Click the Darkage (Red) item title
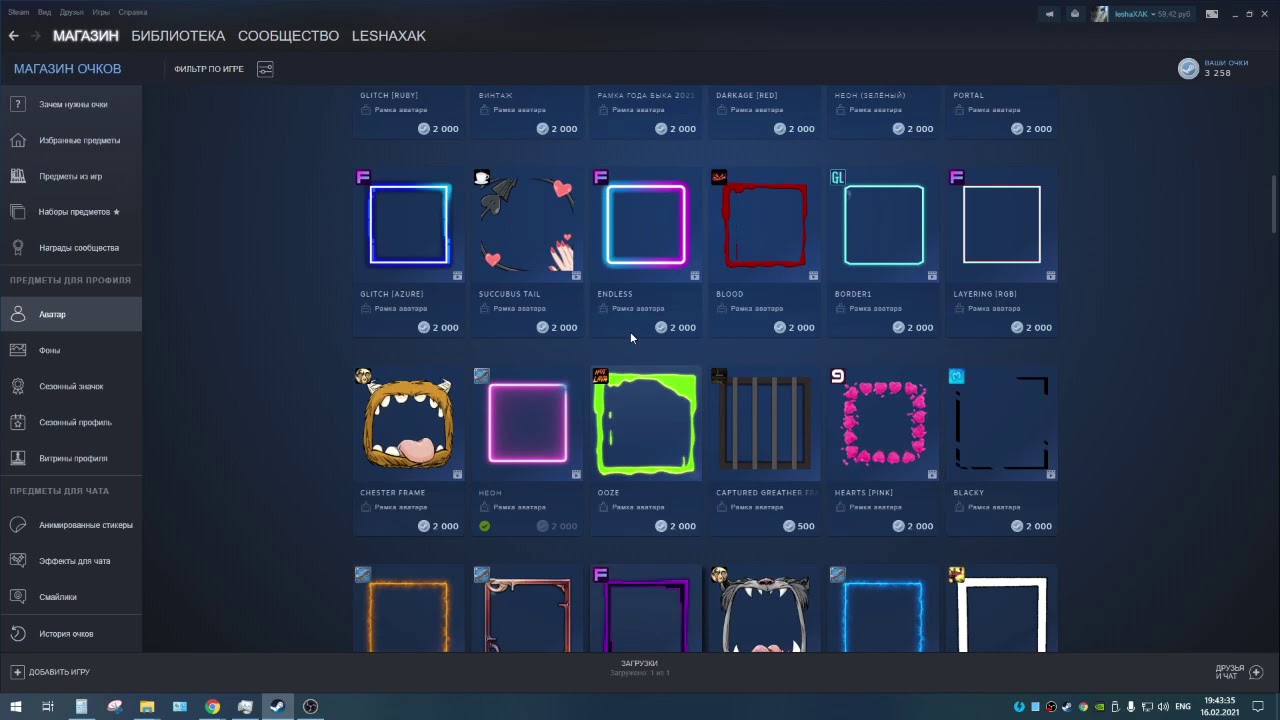The height and width of the screenshot is (720, 1280). [746, 96]
